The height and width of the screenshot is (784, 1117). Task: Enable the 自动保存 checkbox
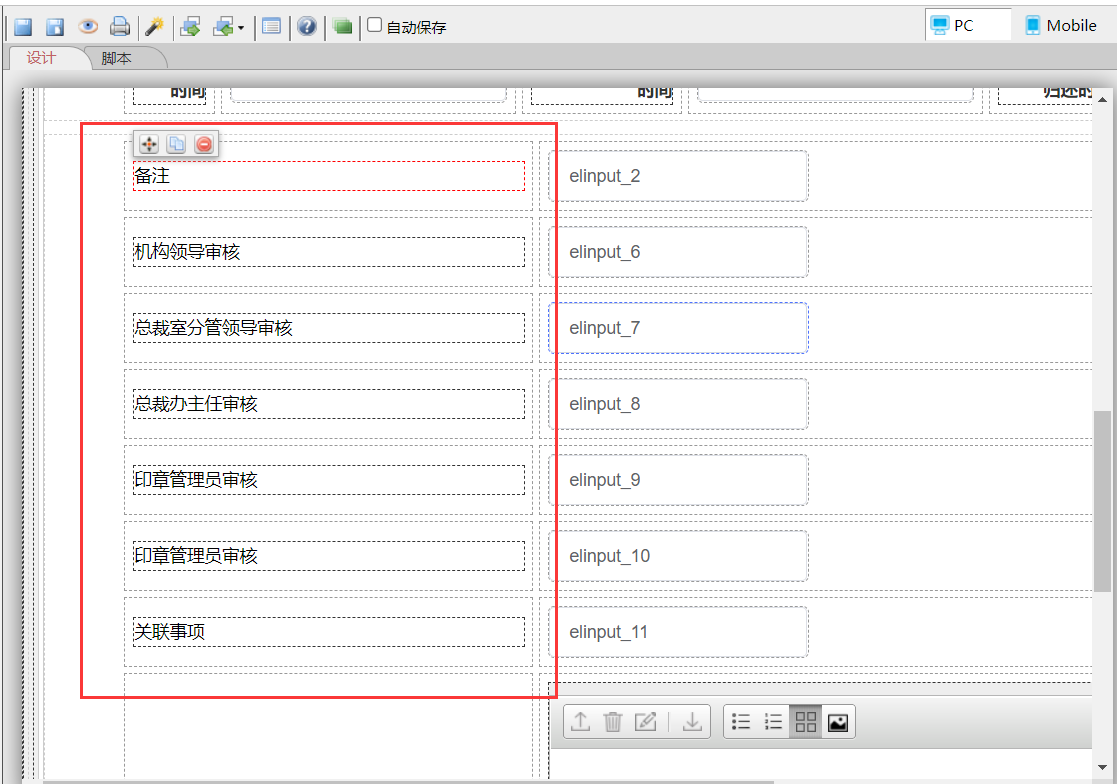tap(375, 25)
